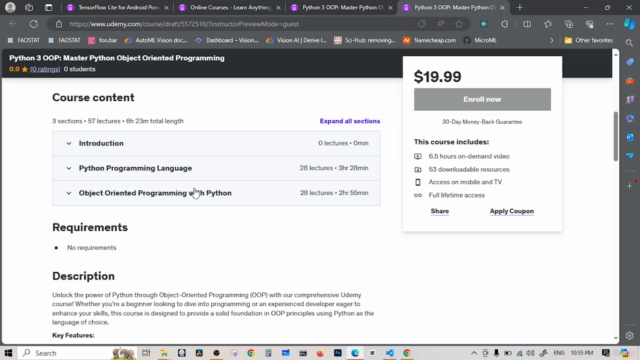Open Namecheap.com bookmark

coord(429,40)
